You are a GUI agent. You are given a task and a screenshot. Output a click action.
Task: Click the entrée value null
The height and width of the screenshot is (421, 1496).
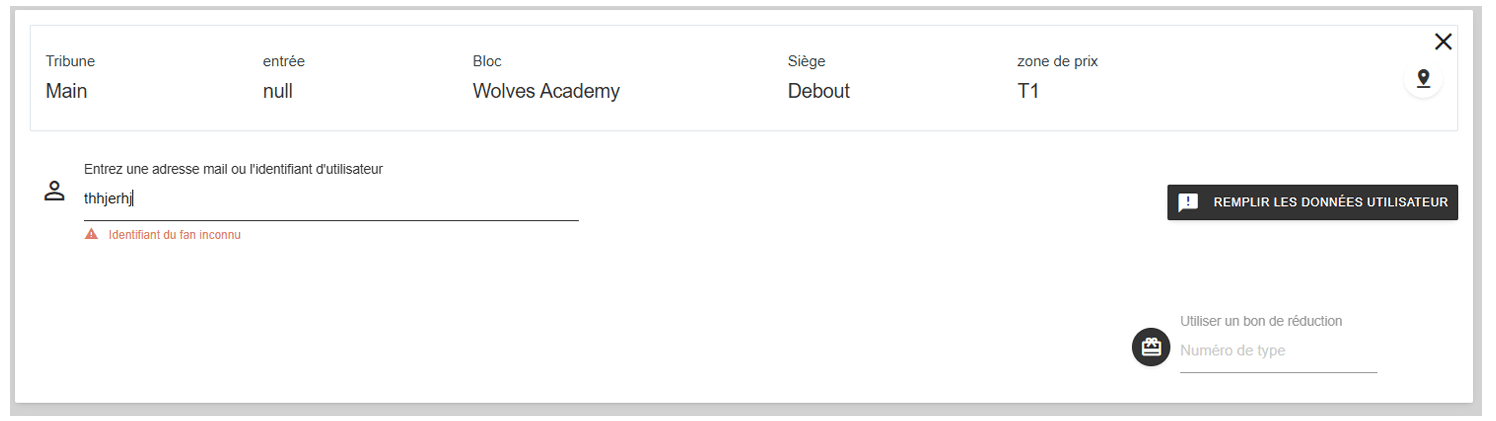click(x=278, y=91)
